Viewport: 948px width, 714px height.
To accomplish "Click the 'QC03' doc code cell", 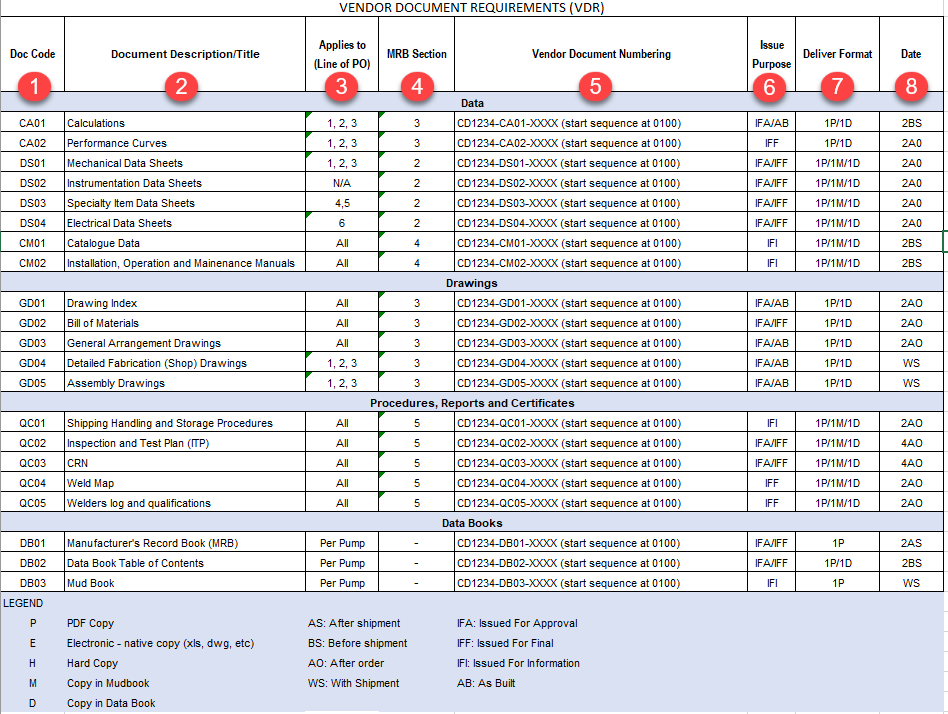I will pyautogui.click(x=33, y=463).
